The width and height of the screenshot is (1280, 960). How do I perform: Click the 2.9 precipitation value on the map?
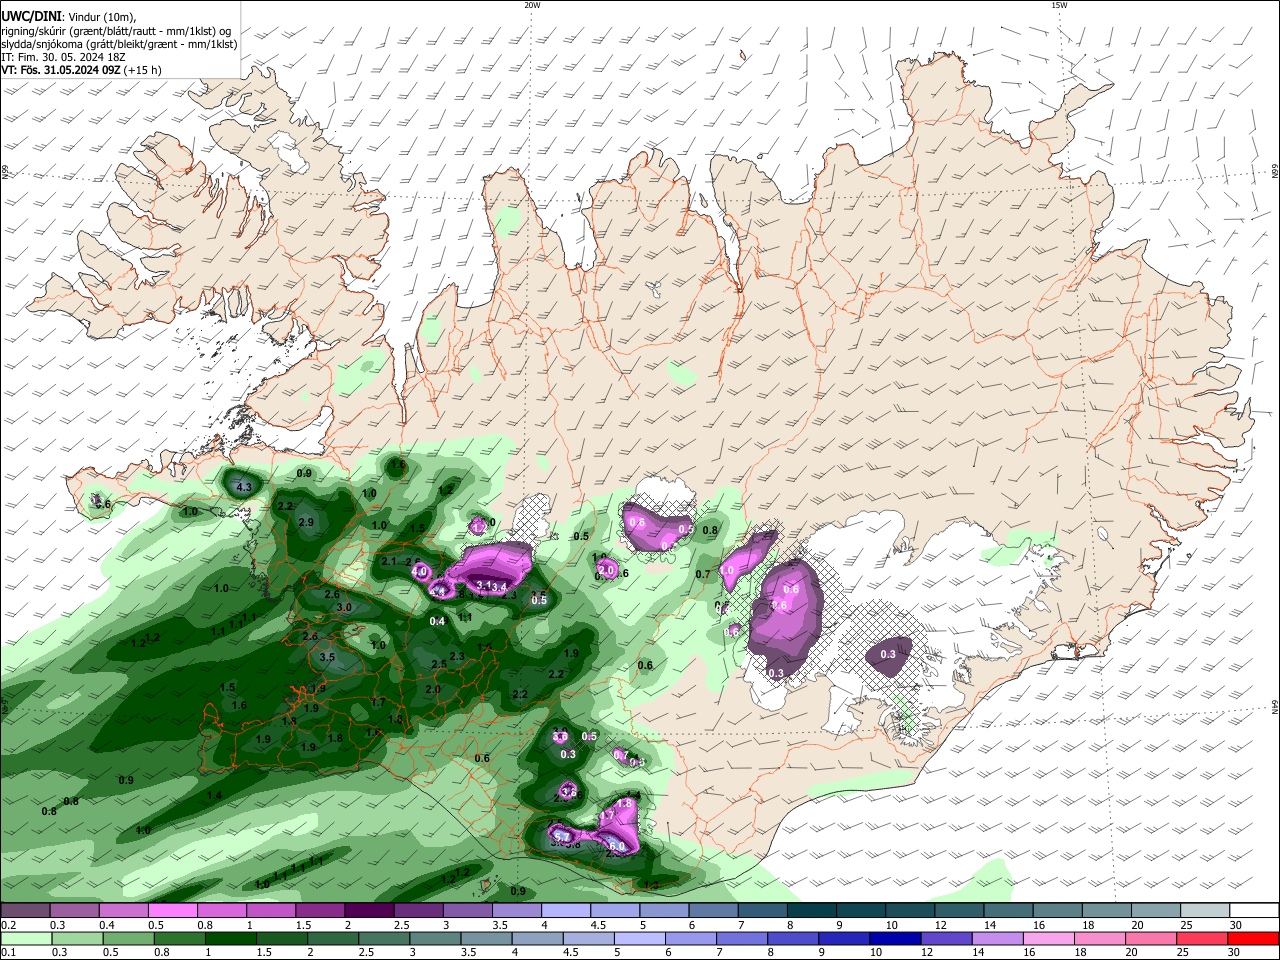[306, 522]
